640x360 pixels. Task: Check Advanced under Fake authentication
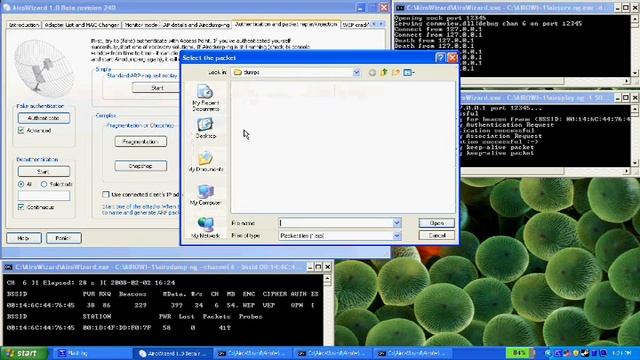pyautogui.click(x=21, y=130)
